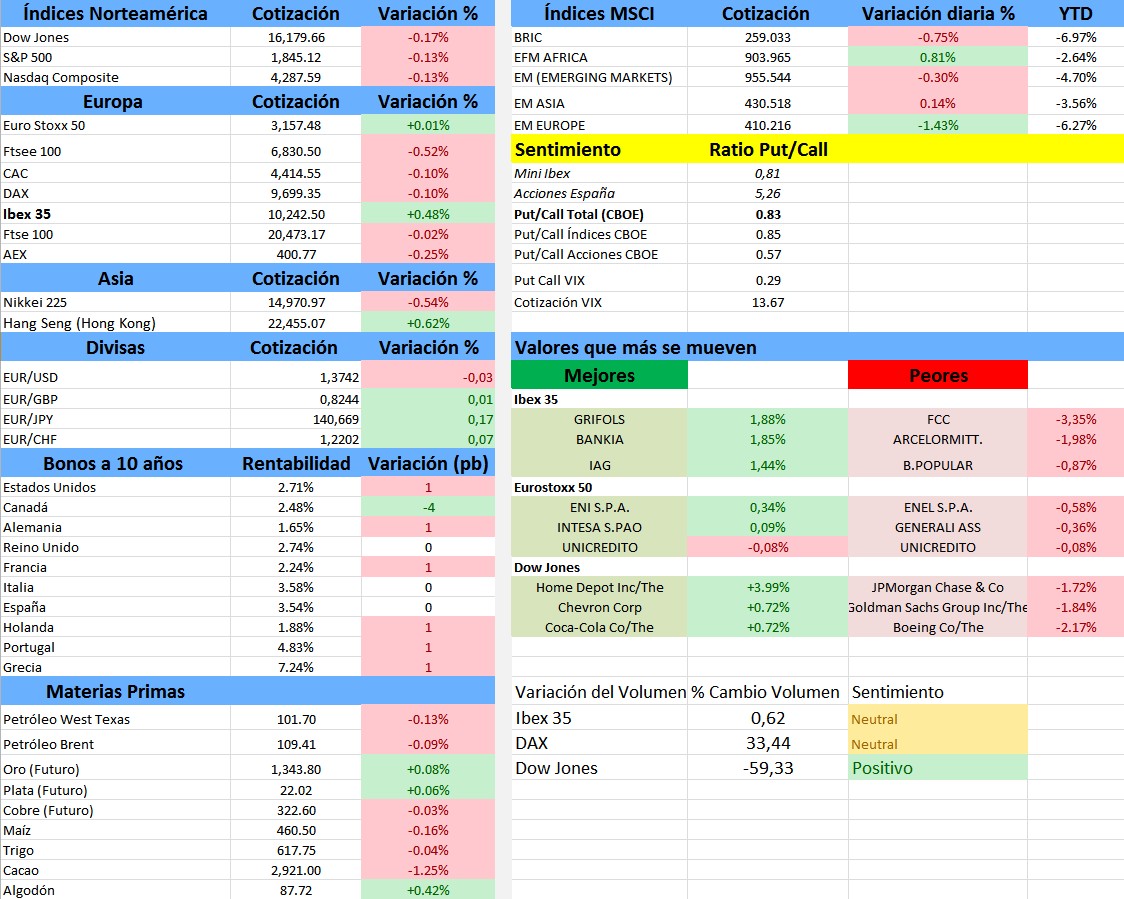Click the Divisas section header
This screenshot has width=1124, height=899.
pos(115,348)
